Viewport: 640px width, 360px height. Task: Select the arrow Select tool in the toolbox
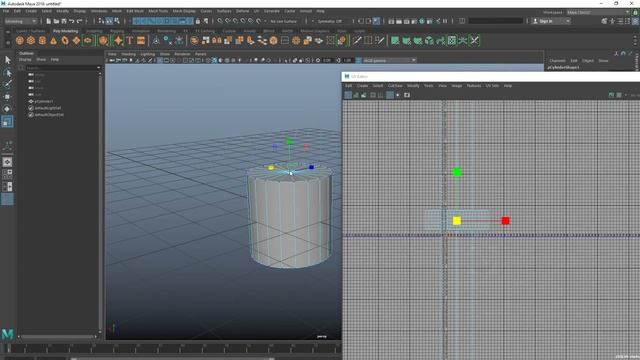point(7,60)
